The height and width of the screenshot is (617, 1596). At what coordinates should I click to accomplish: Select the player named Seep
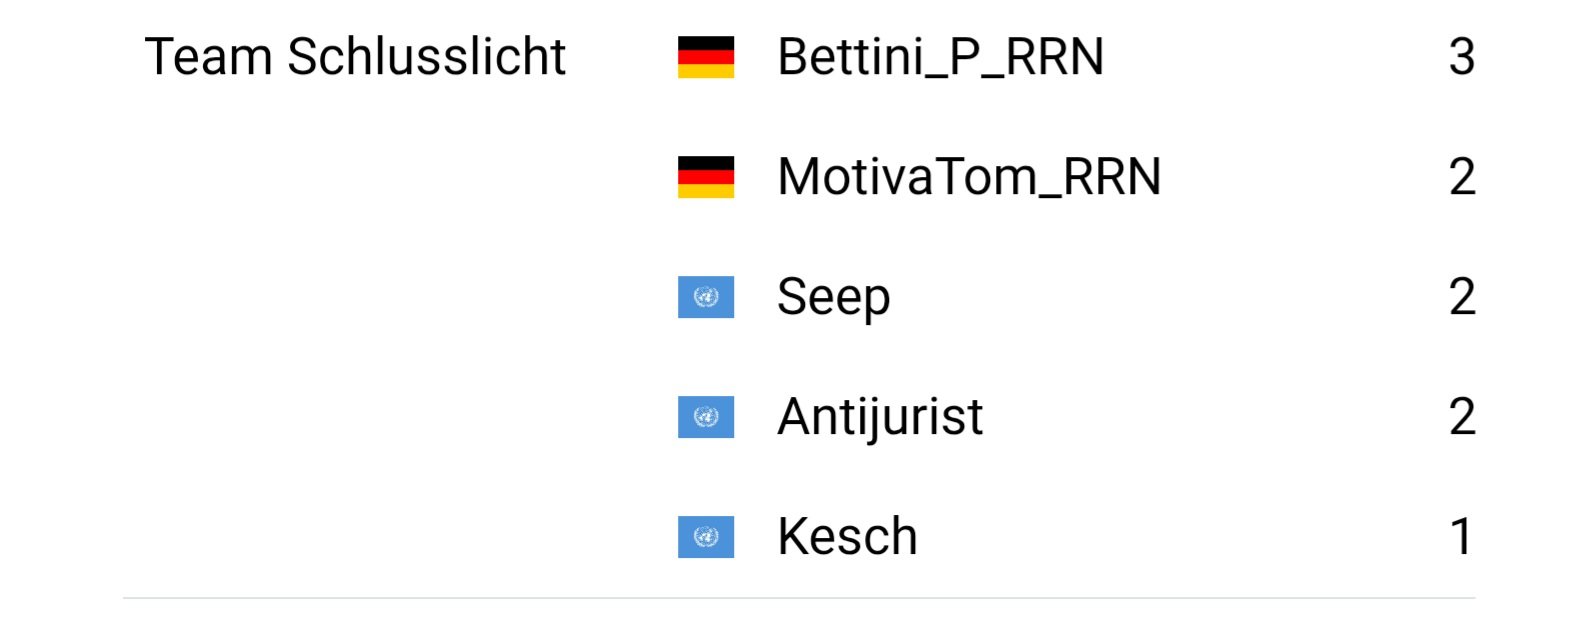tap(833, 297)
